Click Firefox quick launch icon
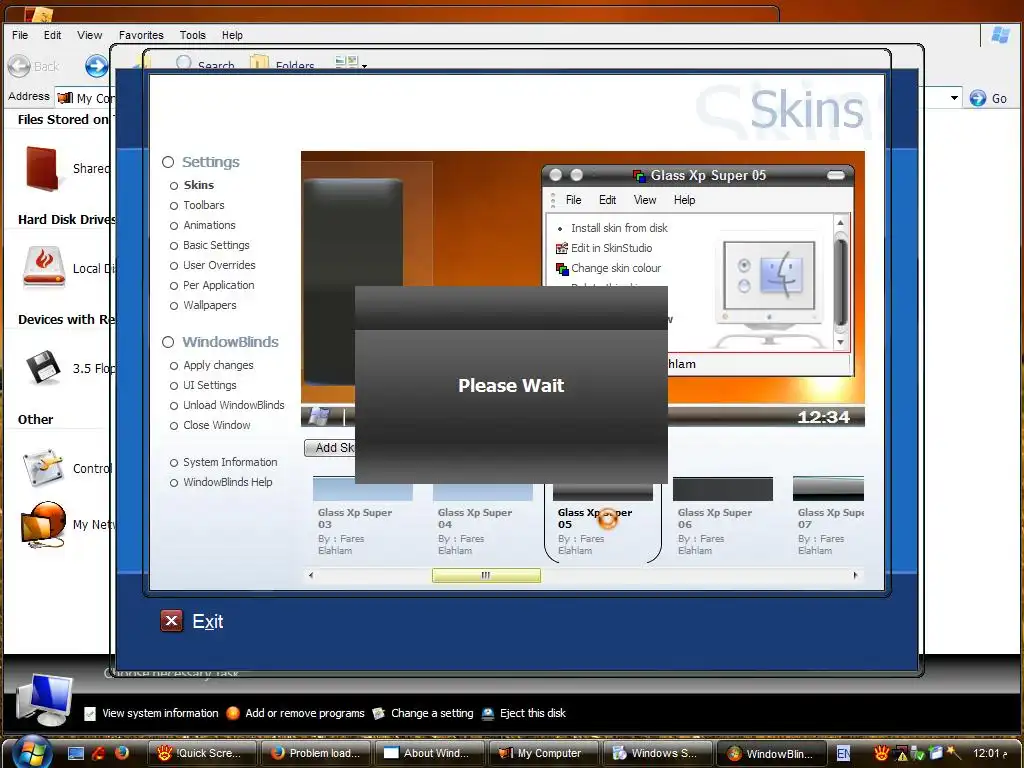The height and width of the screenshot is (768, 1024). (x=121, y=753)
